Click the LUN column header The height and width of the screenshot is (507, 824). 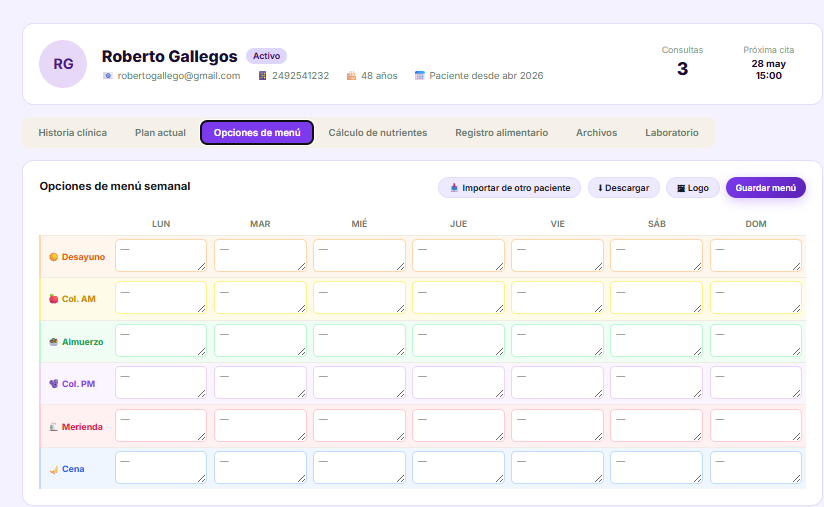(x=161, y=224)
